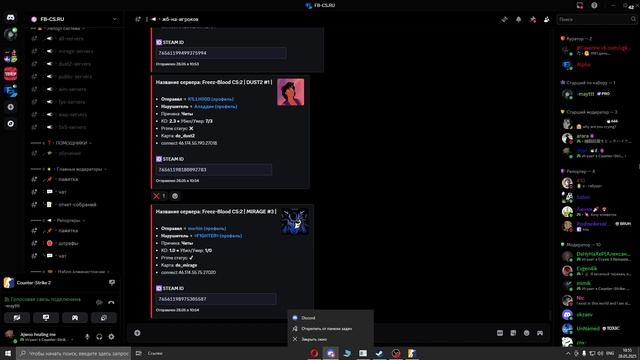Open KILLMOOD profile link
This screenshot has width=640, height=360.
(x=211, y=99)
